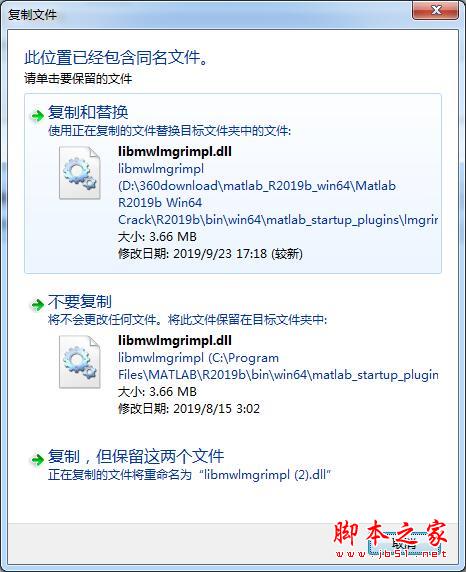
Task: Click bold libmwlmgrimpl.dll name under 复制和替换
Action: pos(175,151)
